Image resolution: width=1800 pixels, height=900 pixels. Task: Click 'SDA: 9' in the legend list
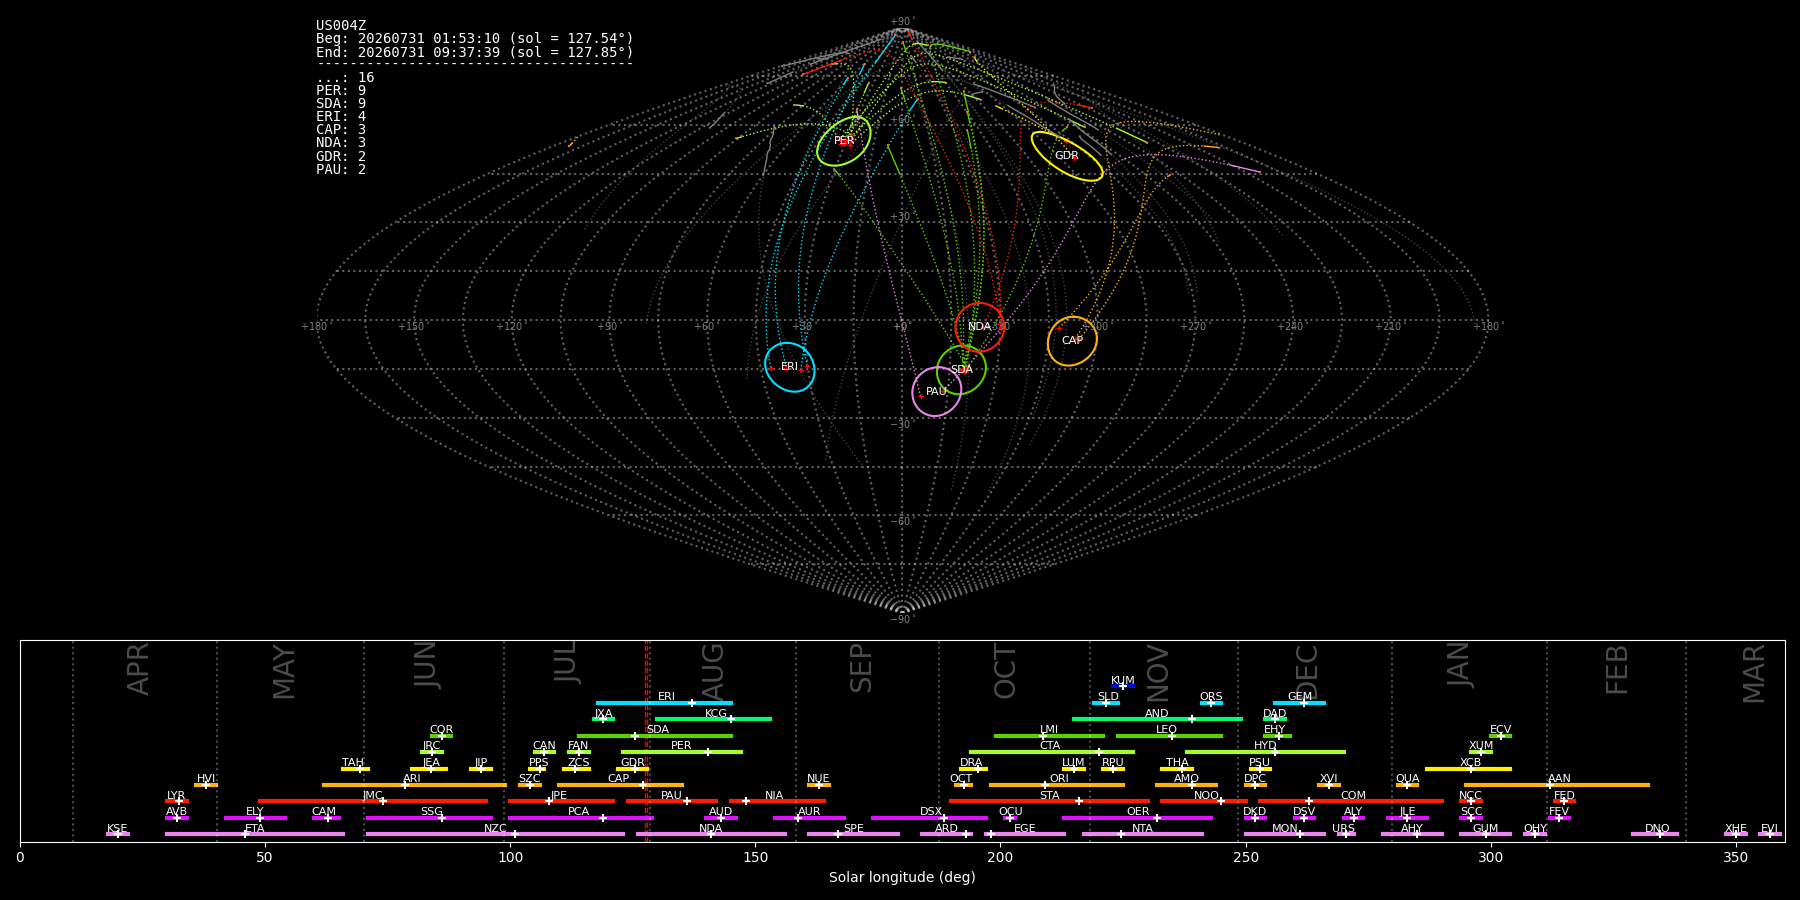[x=341, y=104]
